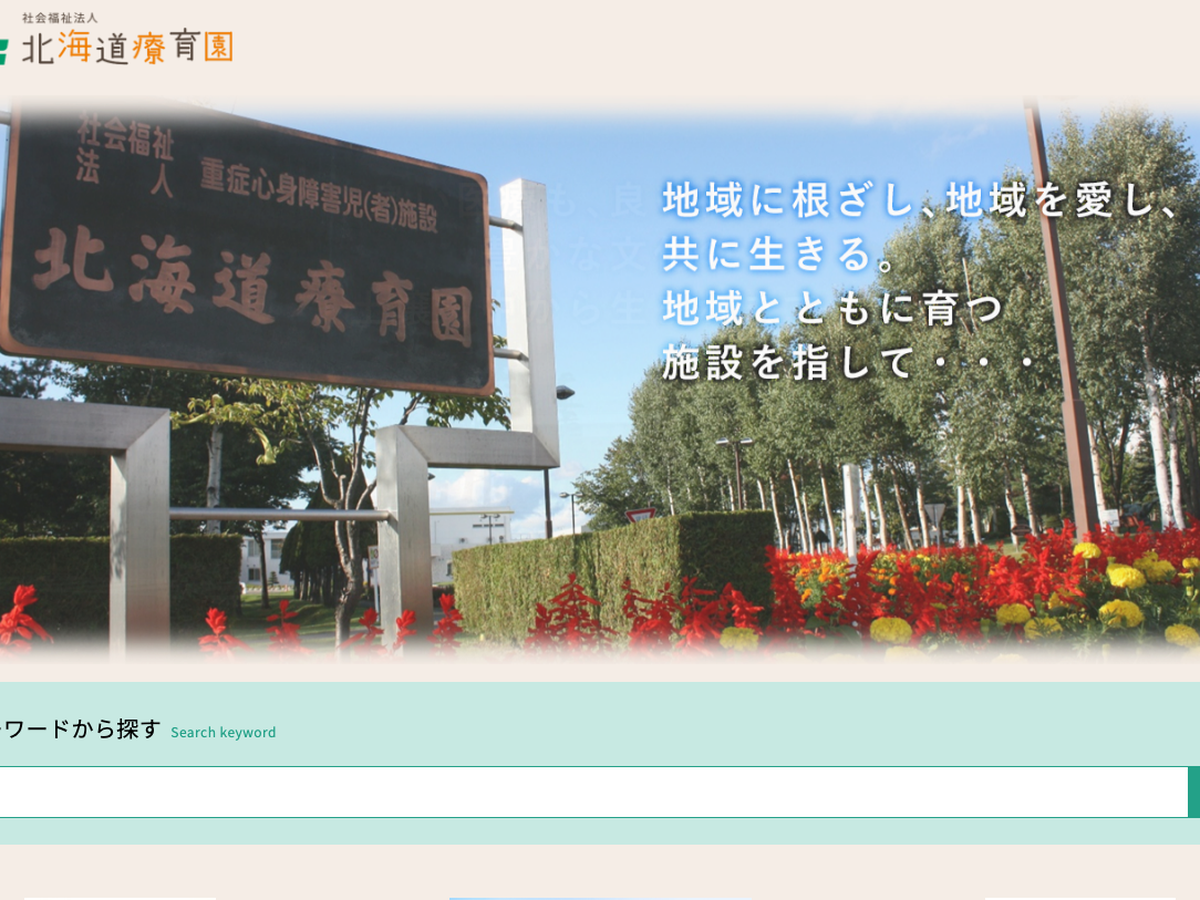Click the green 'Search keyword' label
1200x900 pixels.
pos(223,732)
